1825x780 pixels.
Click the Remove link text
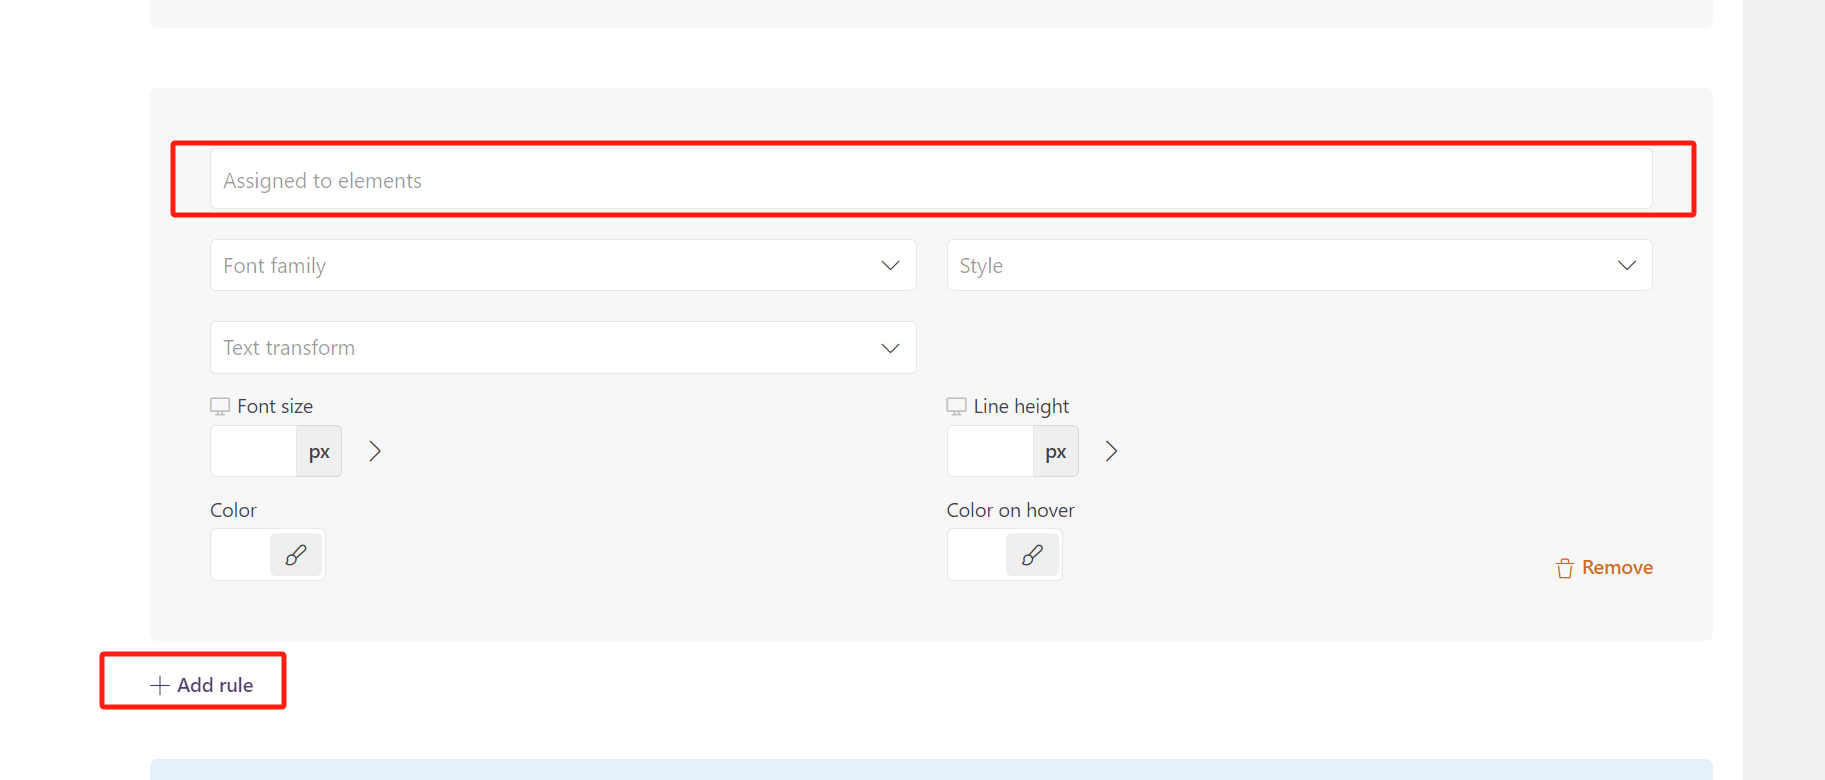1617,568
